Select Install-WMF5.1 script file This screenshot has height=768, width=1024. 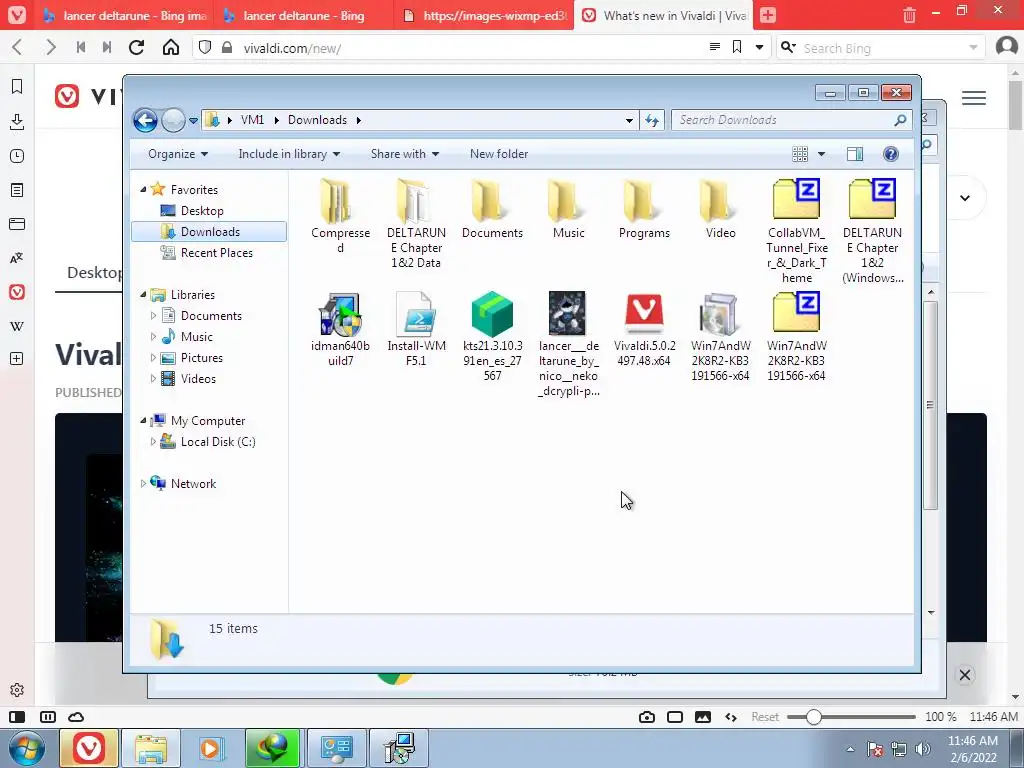coord(416,329)
